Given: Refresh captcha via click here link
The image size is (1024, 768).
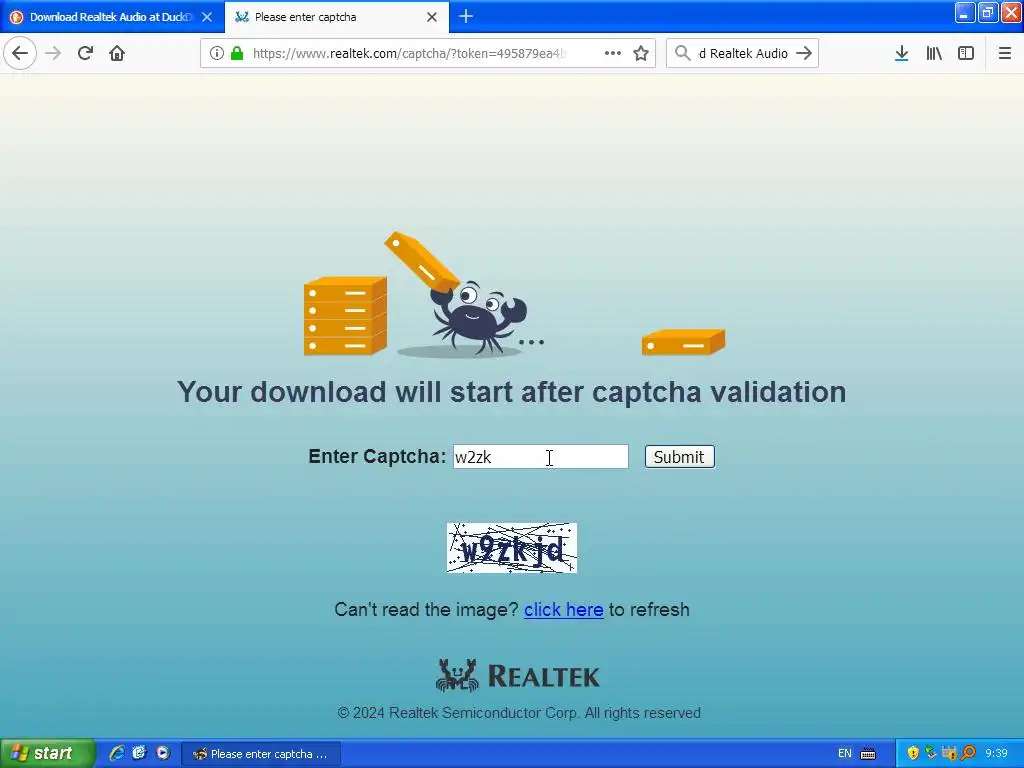Looking at the screenshot, I should tap(563, 609).
